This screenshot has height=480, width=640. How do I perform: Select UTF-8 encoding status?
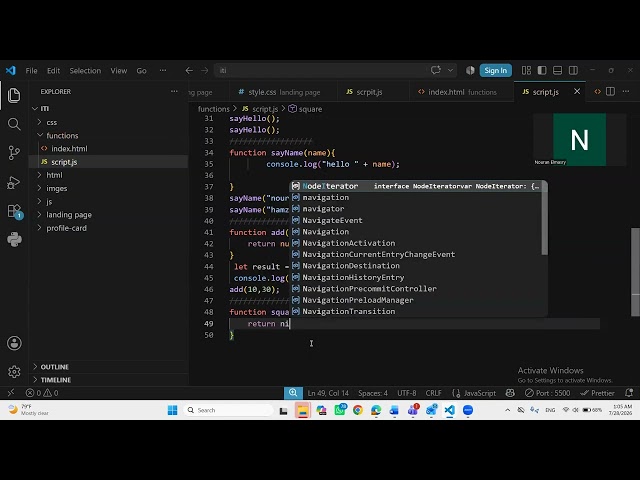(407, 393)
